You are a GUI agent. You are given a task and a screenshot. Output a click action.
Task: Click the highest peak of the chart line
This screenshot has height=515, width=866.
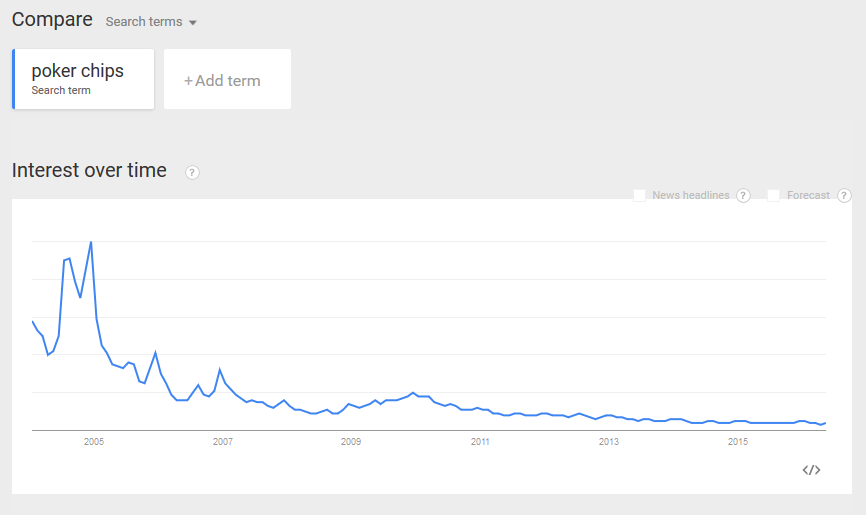[91, 242]
